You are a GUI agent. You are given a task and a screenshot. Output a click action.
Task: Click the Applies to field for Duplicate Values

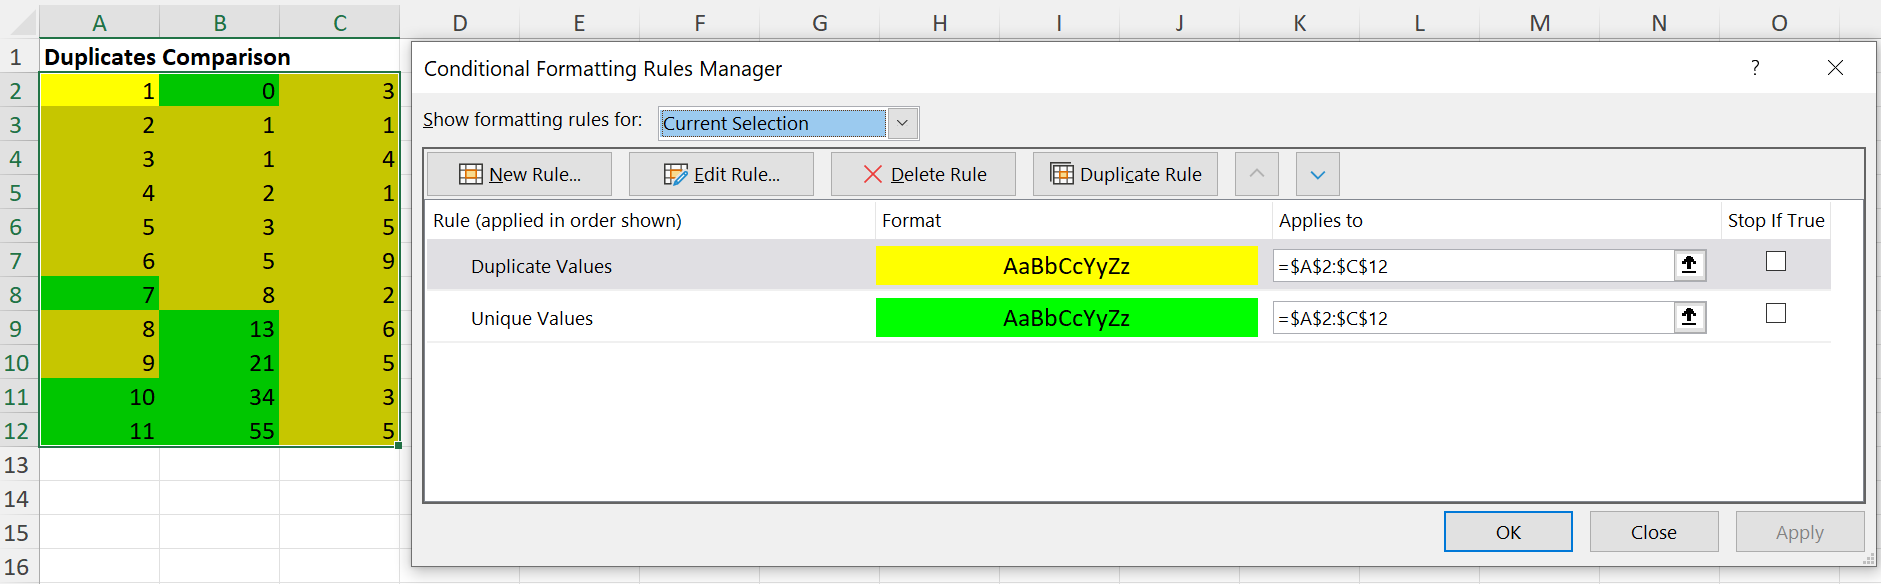coord(1472,266)
